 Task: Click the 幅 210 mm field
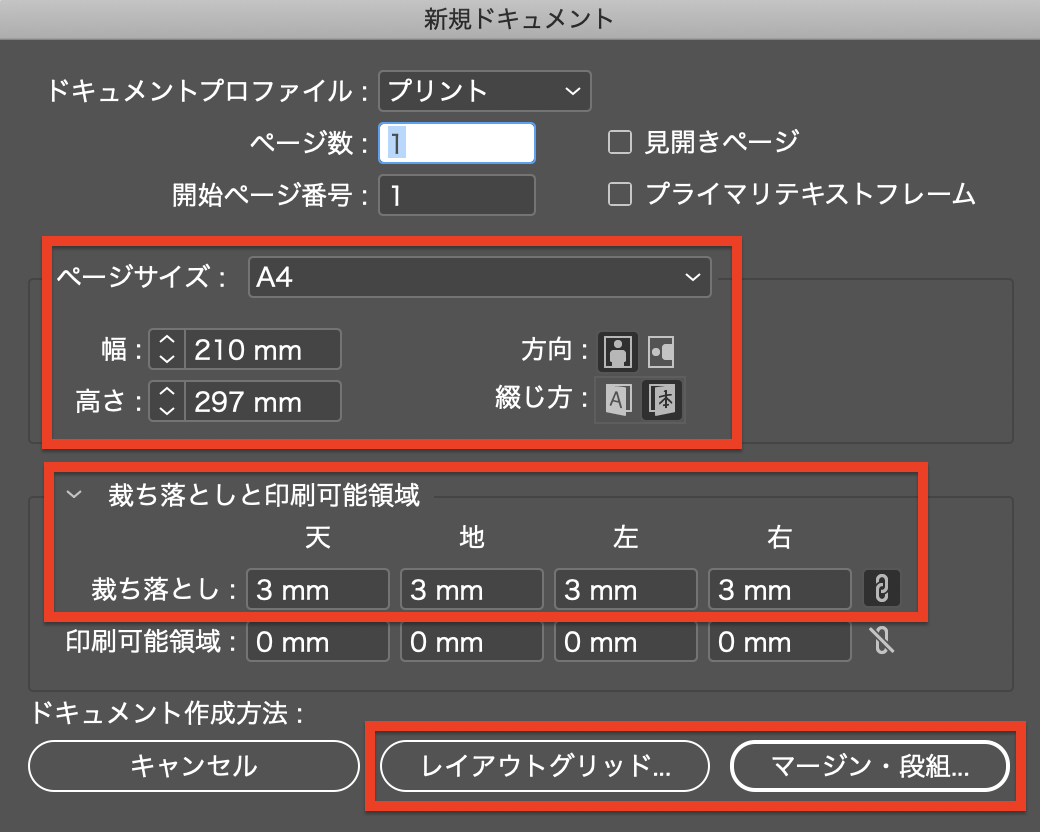(263, 349)
